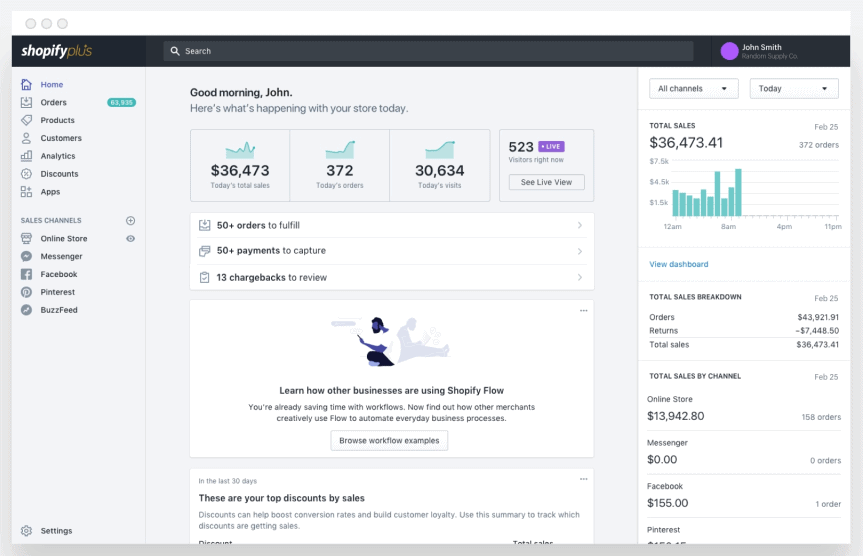
Task: Click the 63,935 orders count badge
Action: tap(121, 102)
